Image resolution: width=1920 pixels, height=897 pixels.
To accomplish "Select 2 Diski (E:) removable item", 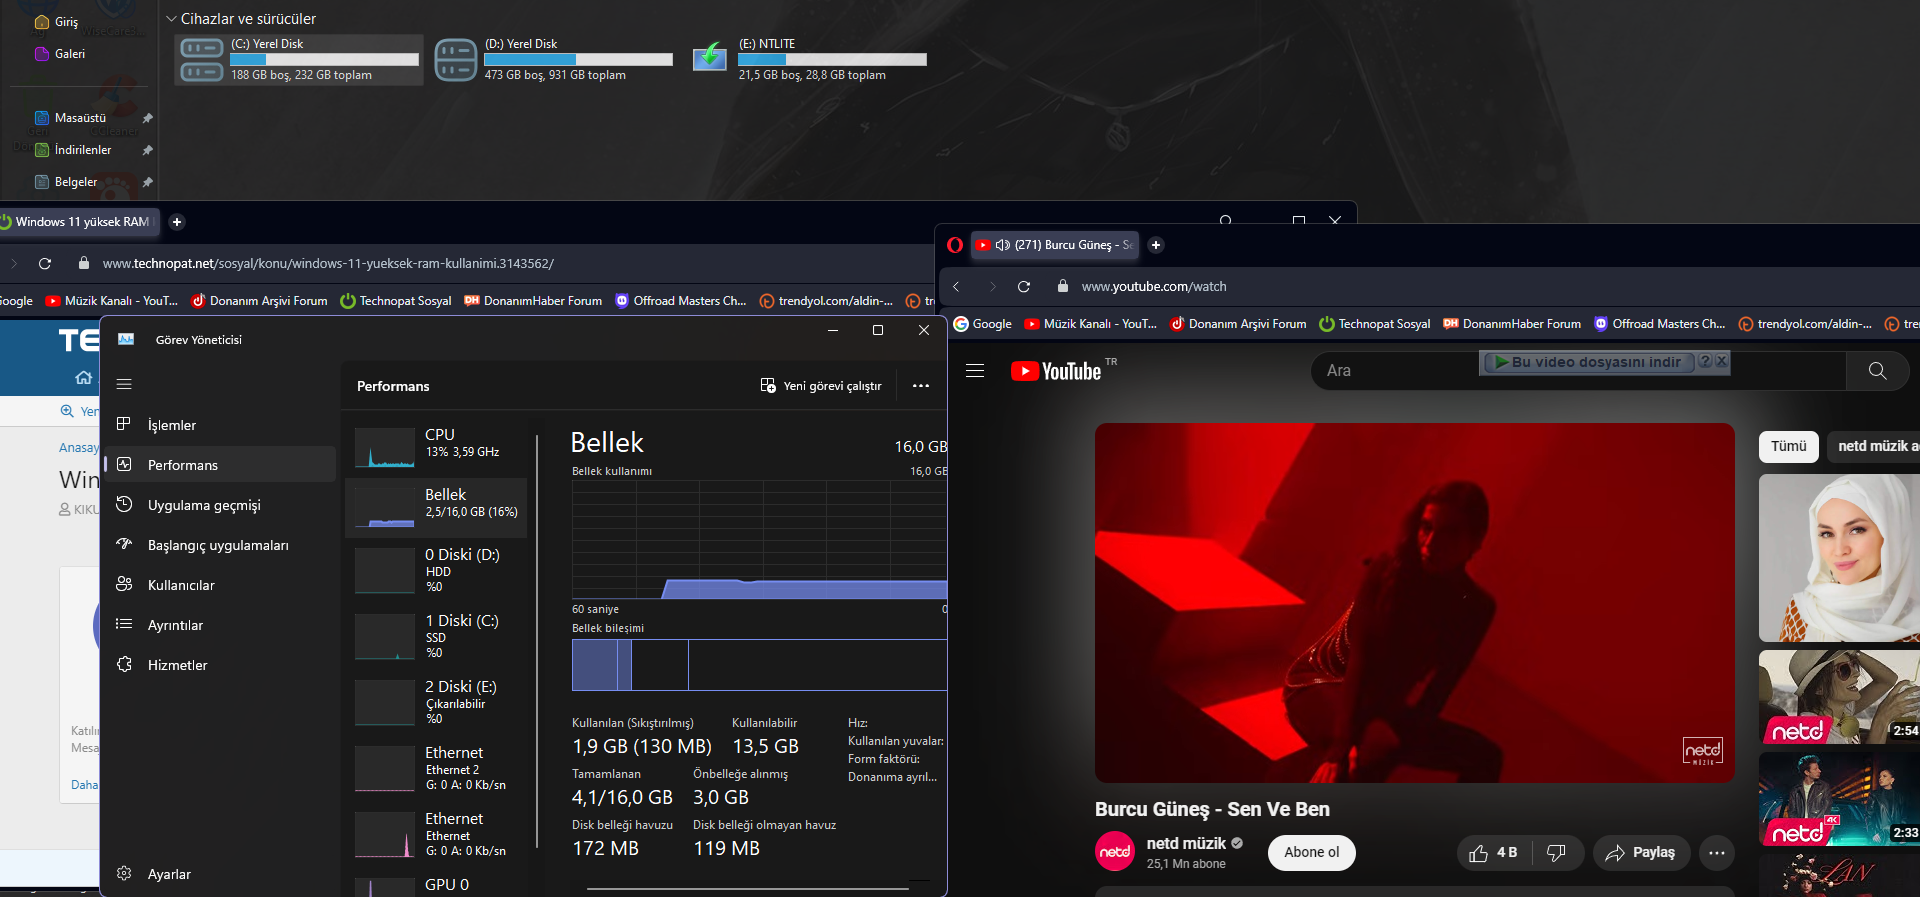I will (x=436, y=702).
